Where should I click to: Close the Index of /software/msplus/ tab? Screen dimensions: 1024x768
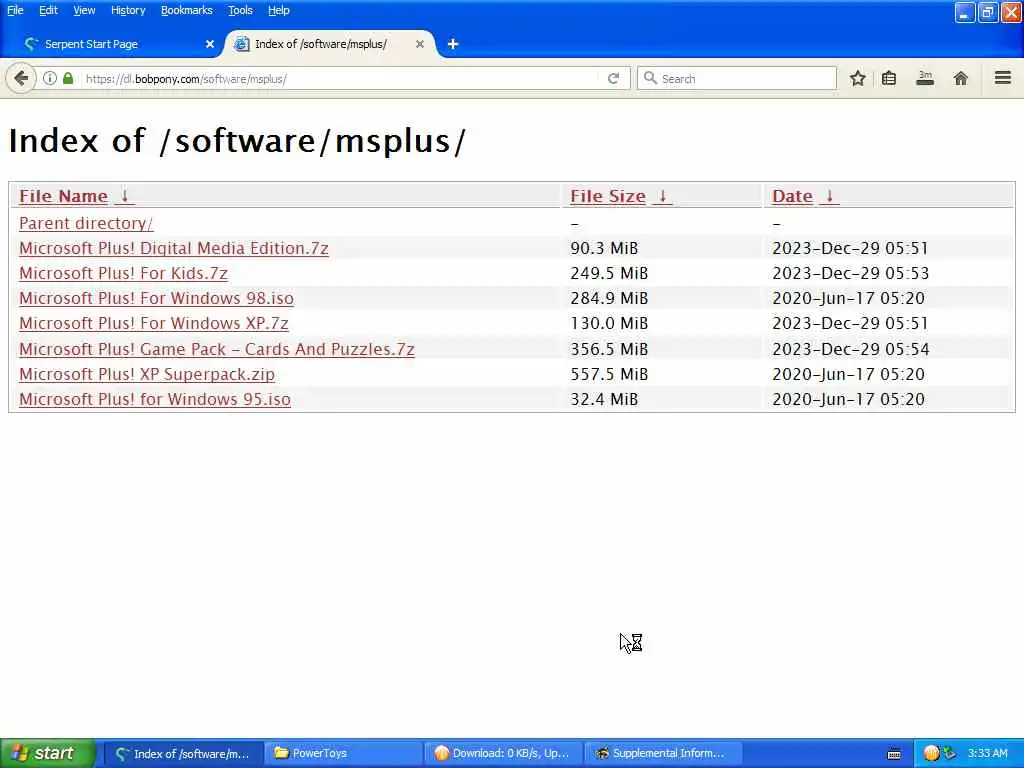(x=420, y=44)
